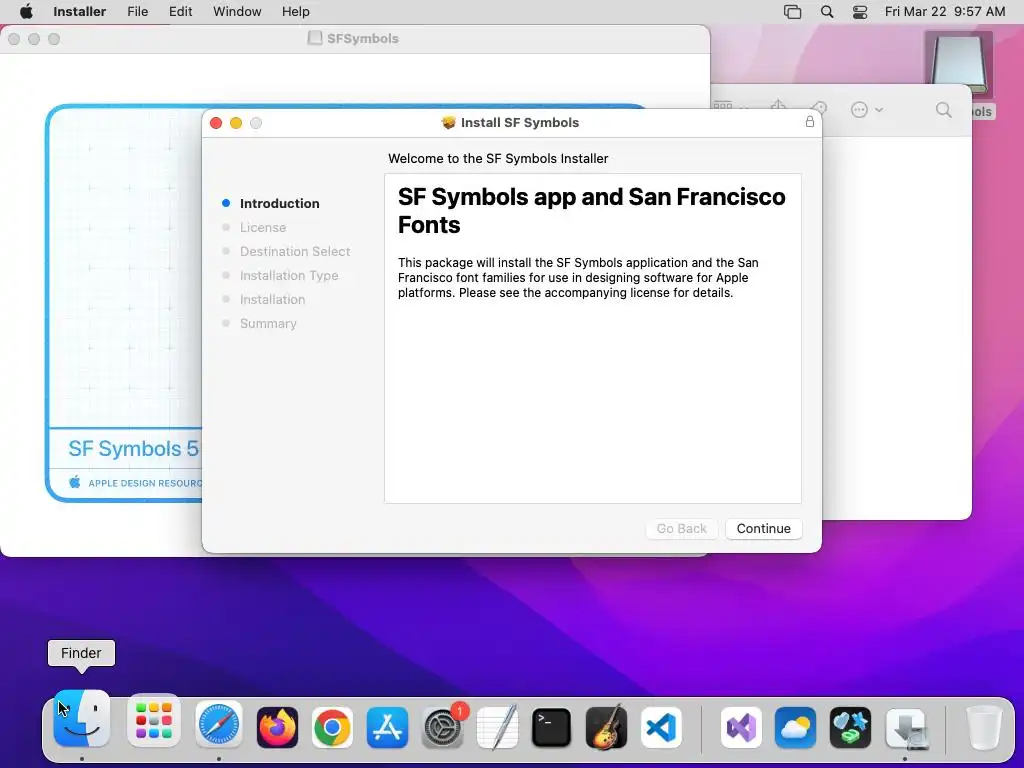The height and width of the screenshot is (768, 1024).
Task: Open the Trash in the Dock
Action: [x=984, y=727]
